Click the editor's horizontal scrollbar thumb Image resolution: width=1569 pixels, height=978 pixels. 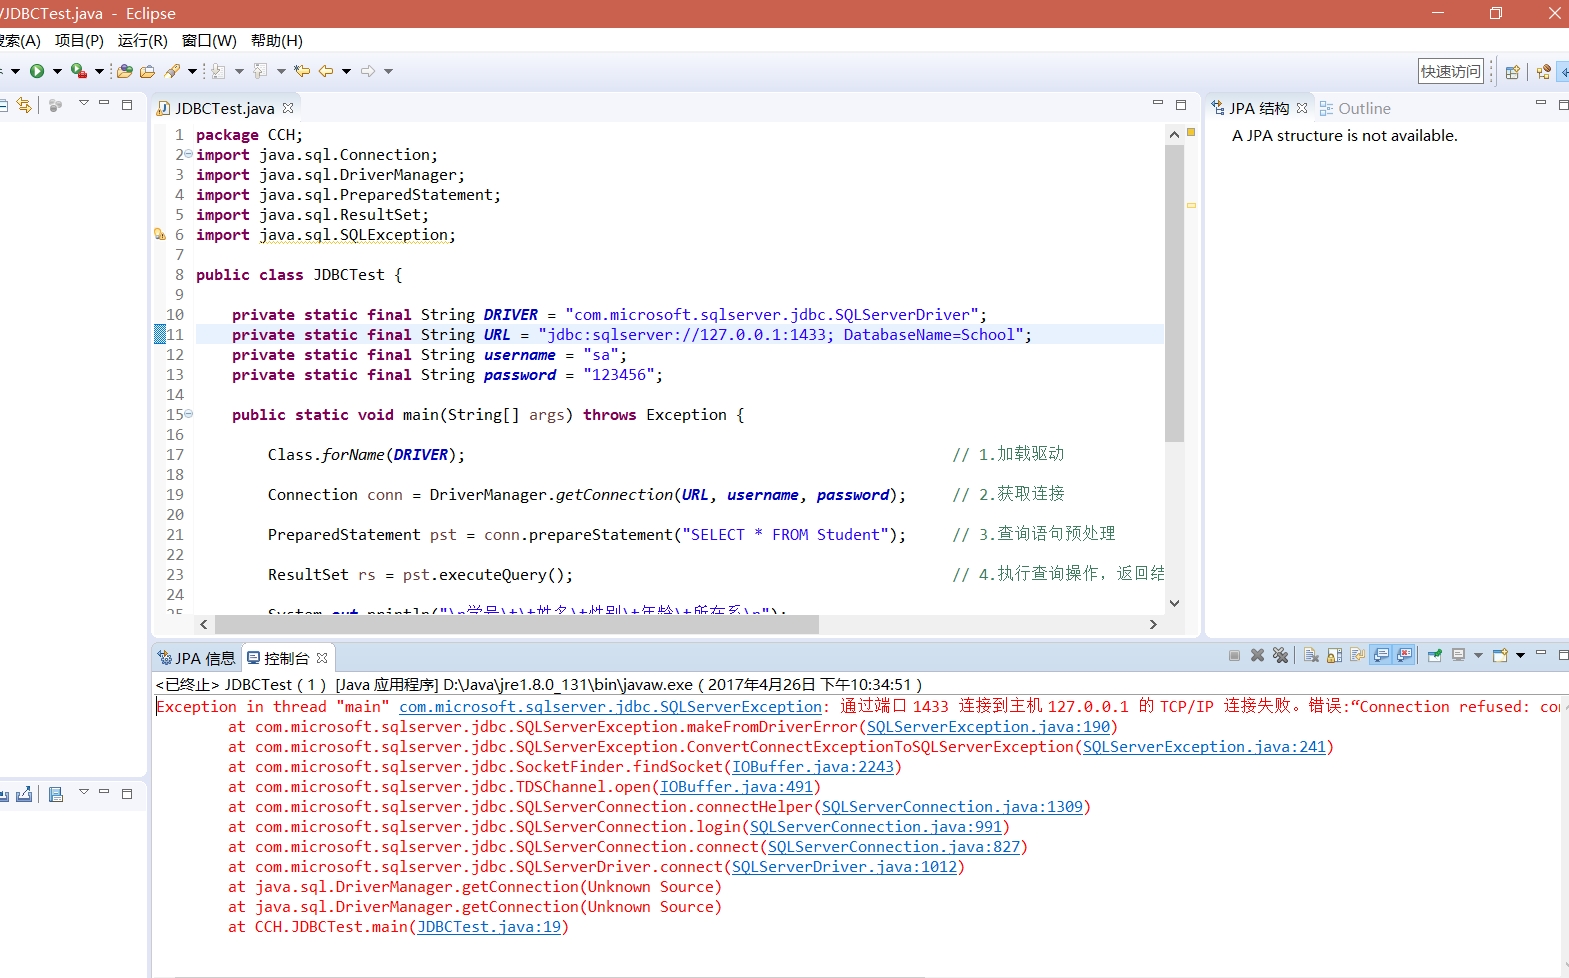pyautogui.click(x=516, y=624)
